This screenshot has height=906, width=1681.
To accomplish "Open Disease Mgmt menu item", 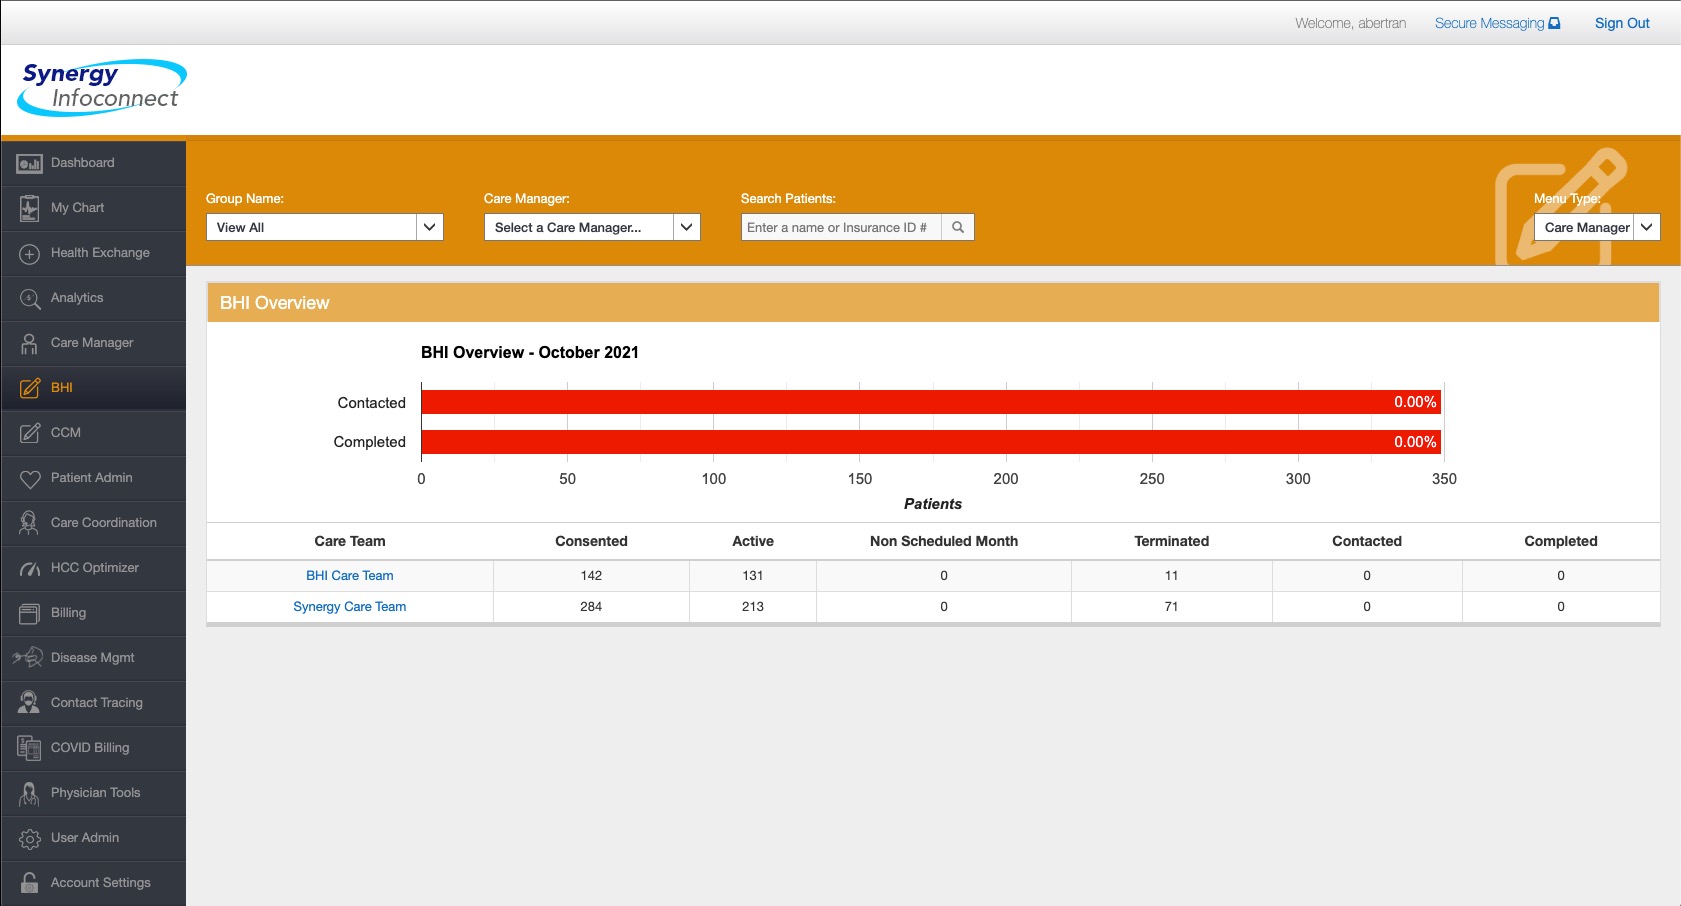I will pos(93,658).
